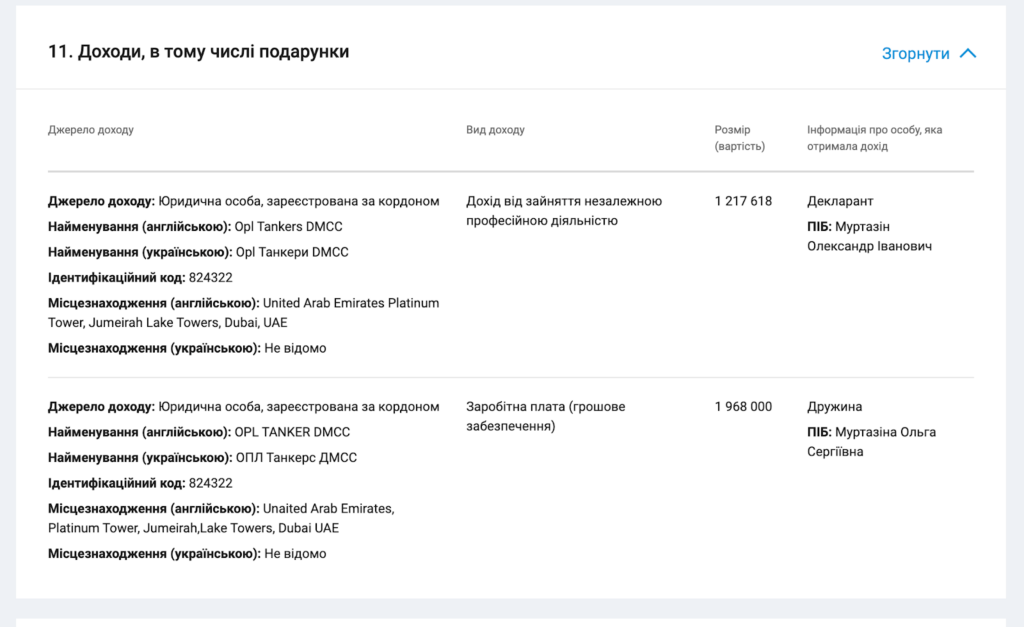Click the income recipient information column header
The image size is (1024, 627).
coord(874,138)
